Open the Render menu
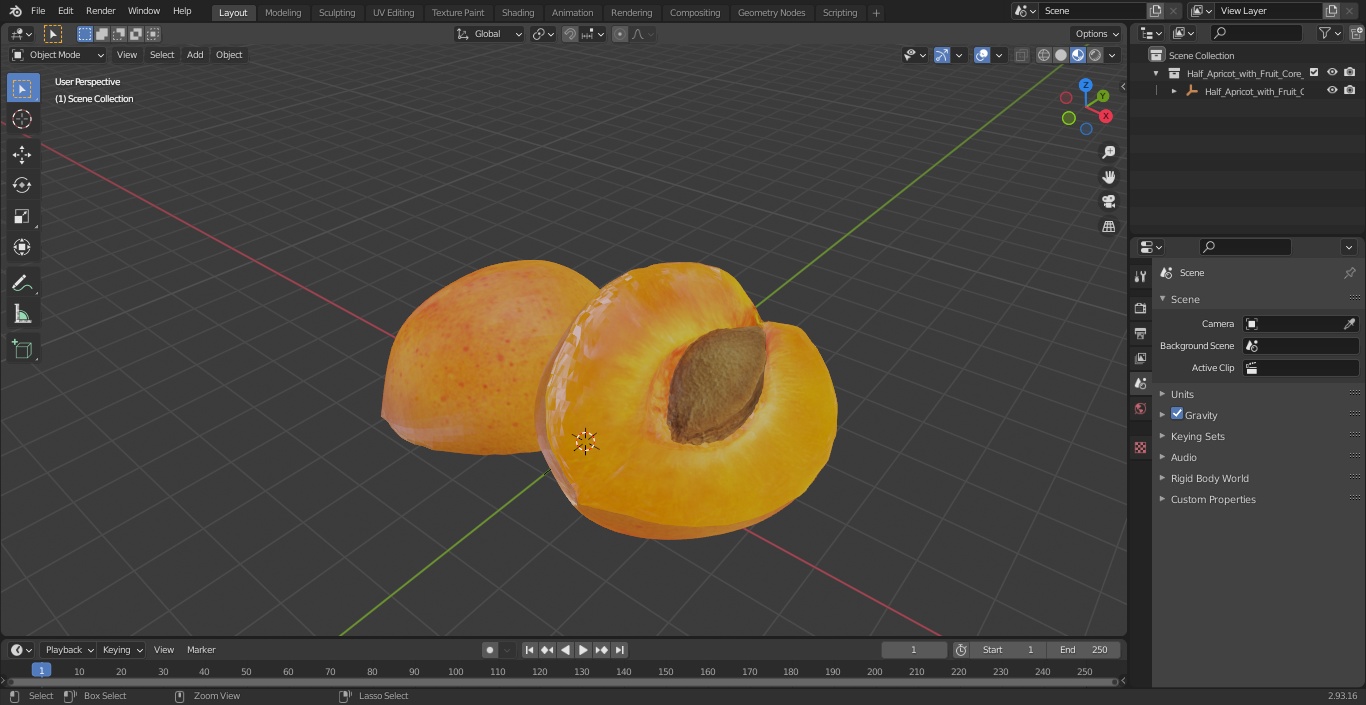 click(x=101, y=11)
